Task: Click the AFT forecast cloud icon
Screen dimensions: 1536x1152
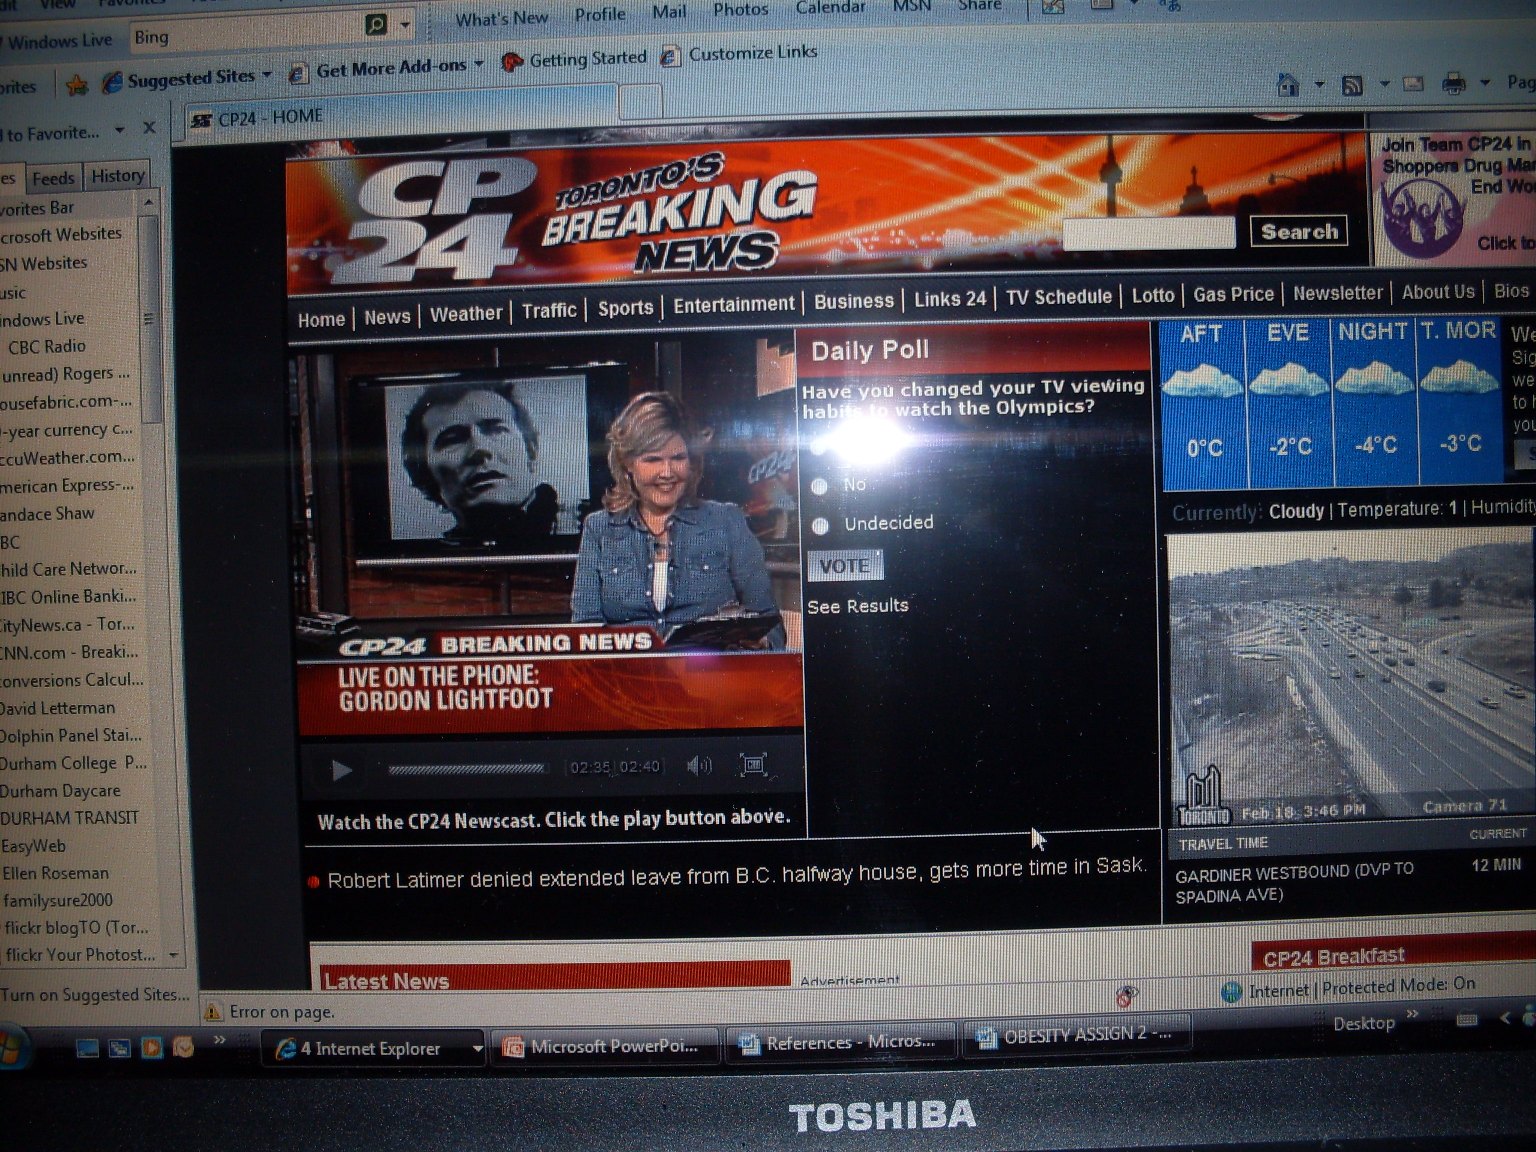Action: coord(1202,383)
